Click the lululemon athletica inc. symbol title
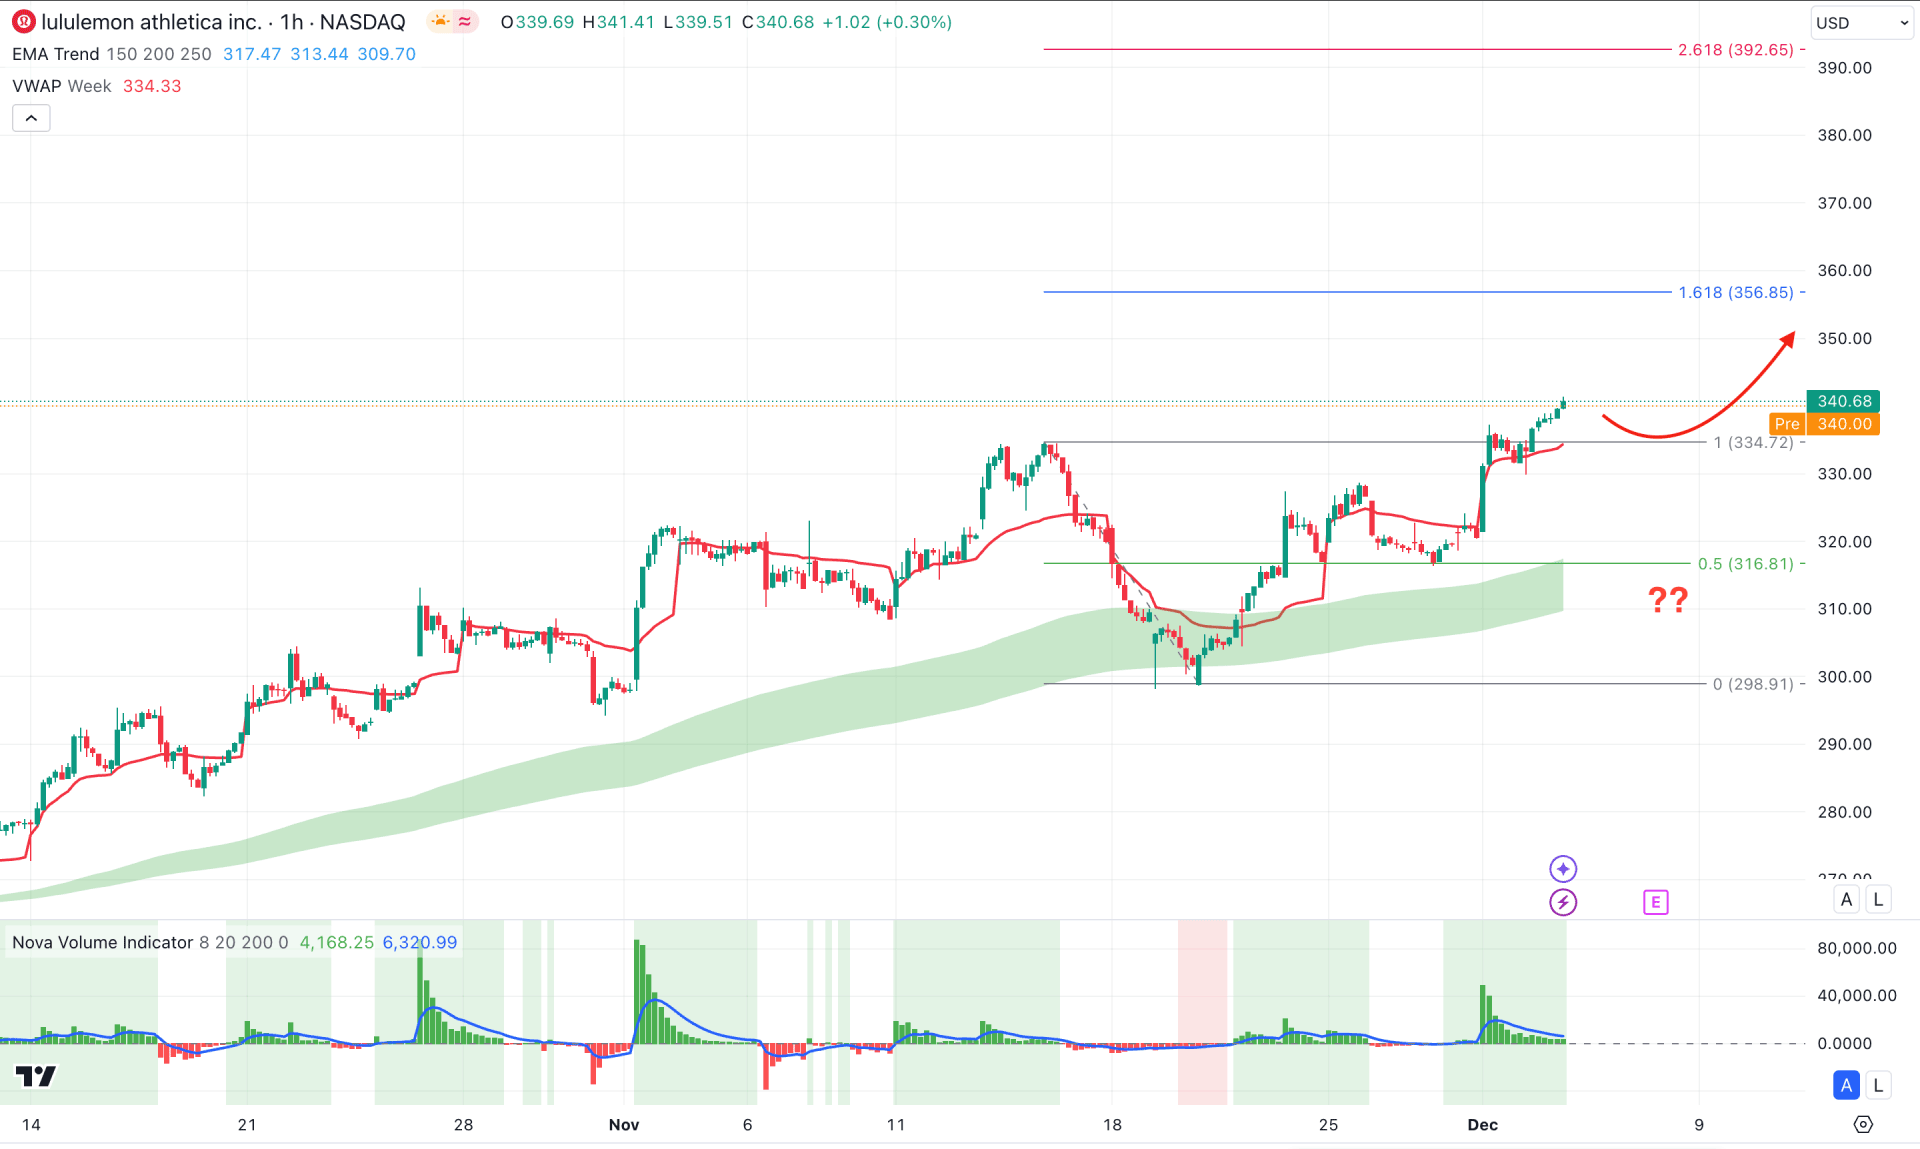 coord(151,22)
